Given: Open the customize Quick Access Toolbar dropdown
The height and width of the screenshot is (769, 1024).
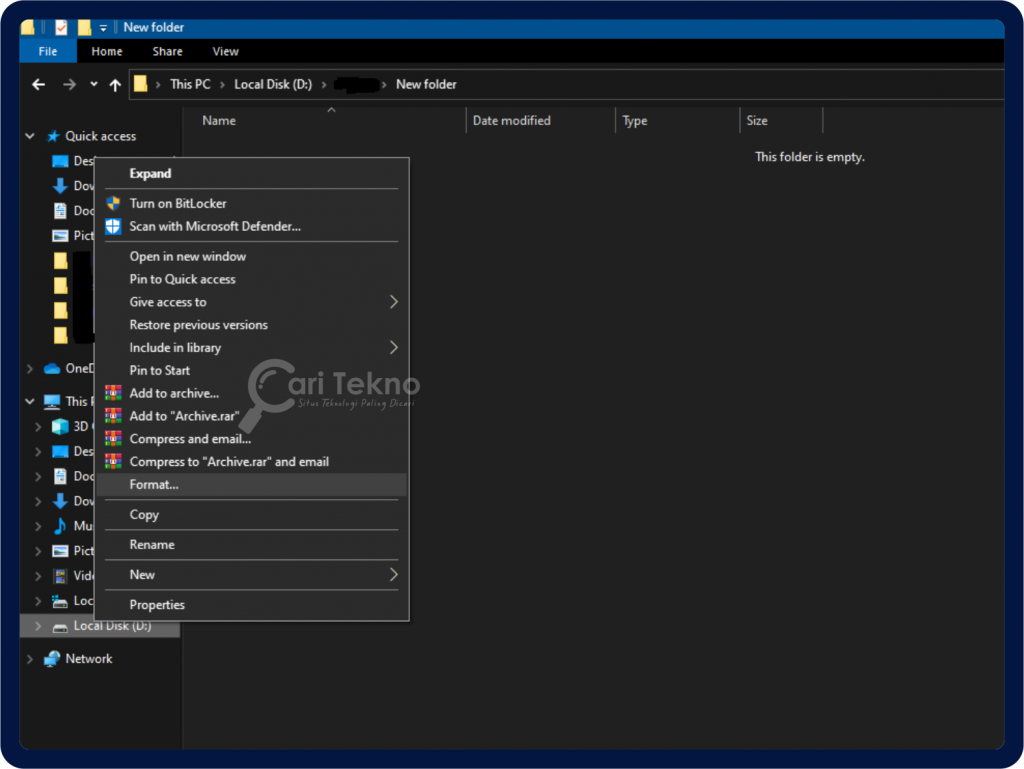Looking at the screenshot, I should pos(102,27).
